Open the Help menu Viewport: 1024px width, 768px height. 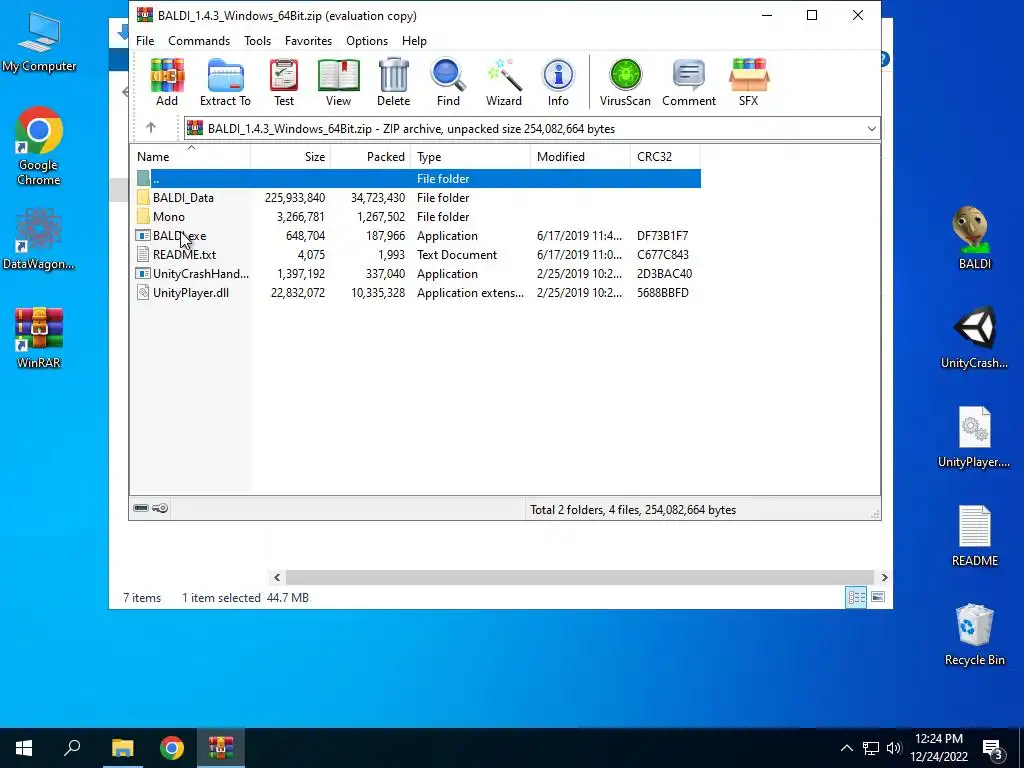(414, 40)
